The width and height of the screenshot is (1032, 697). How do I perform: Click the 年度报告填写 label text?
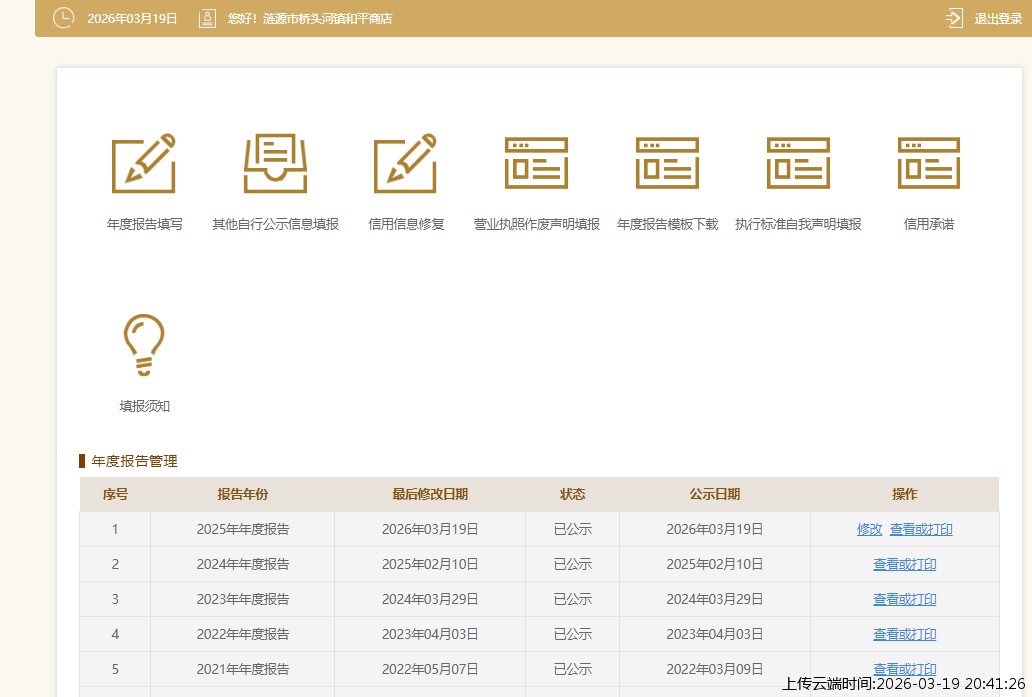144,224
